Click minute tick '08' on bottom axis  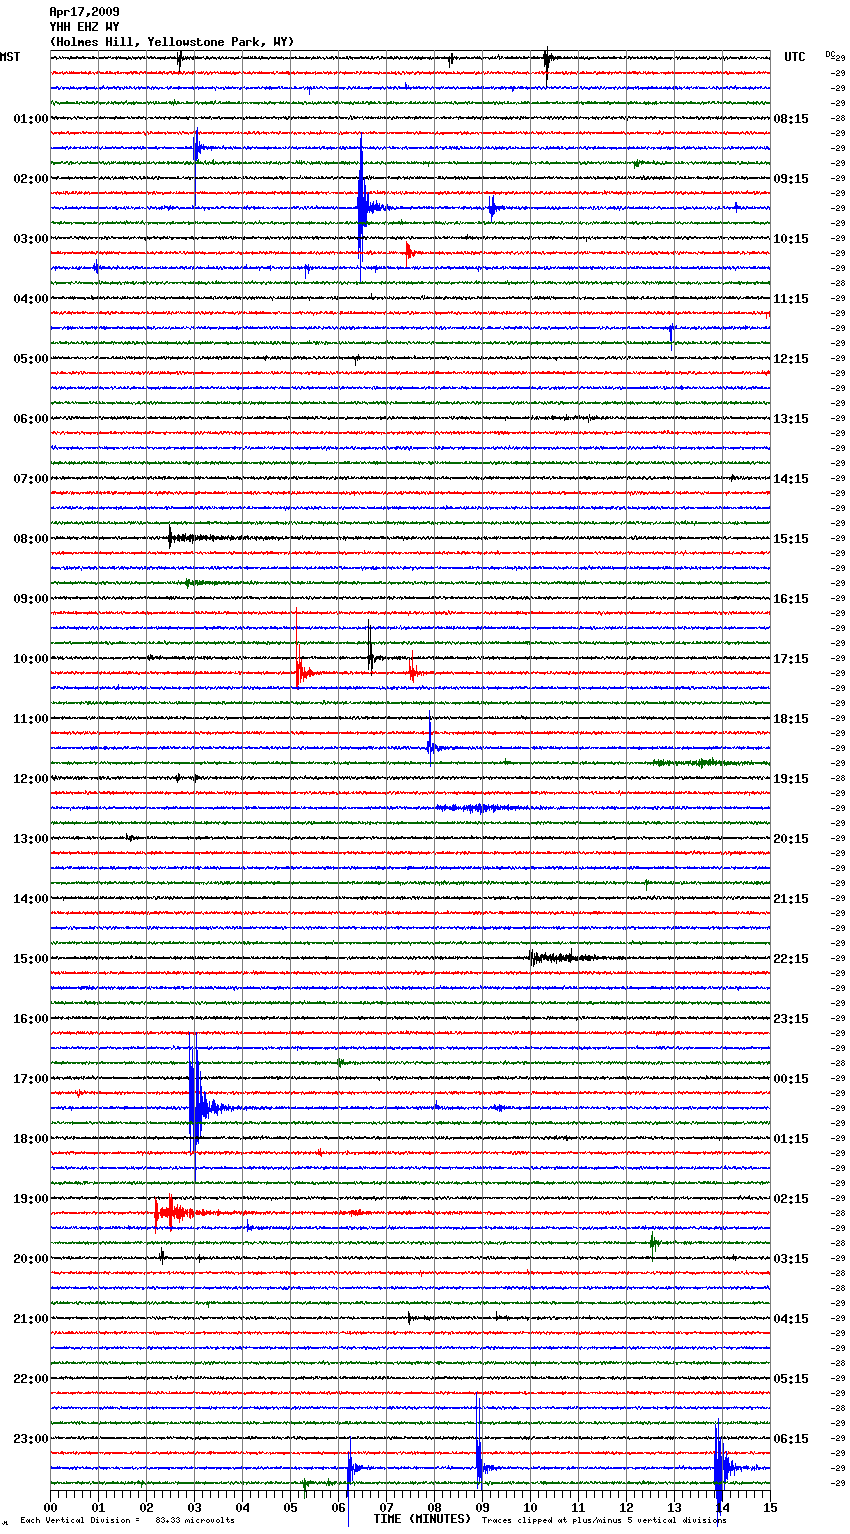pyautogui.click(x=434, y=1507)
